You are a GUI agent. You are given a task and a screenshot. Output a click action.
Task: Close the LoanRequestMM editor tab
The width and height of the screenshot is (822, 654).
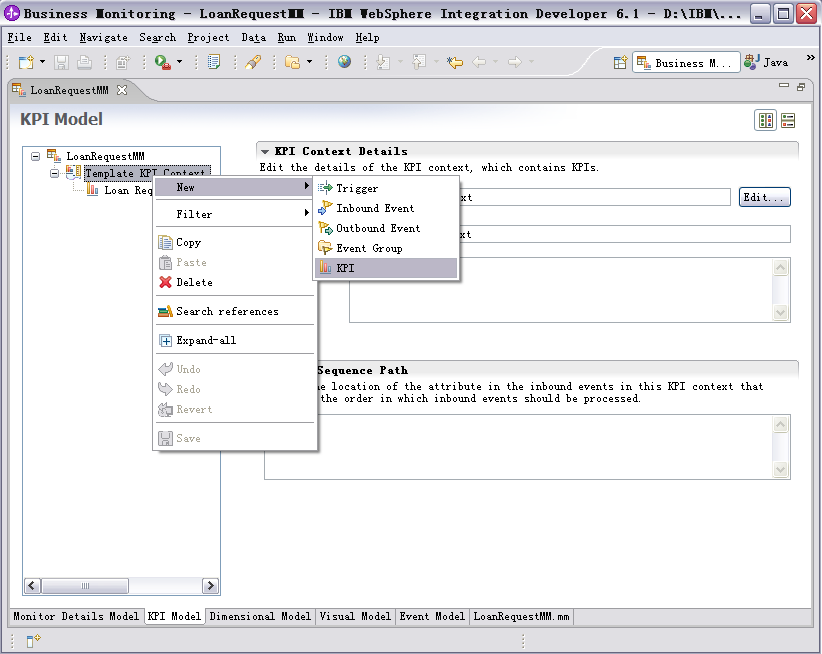pyautogui.click(x=122, y=90)
